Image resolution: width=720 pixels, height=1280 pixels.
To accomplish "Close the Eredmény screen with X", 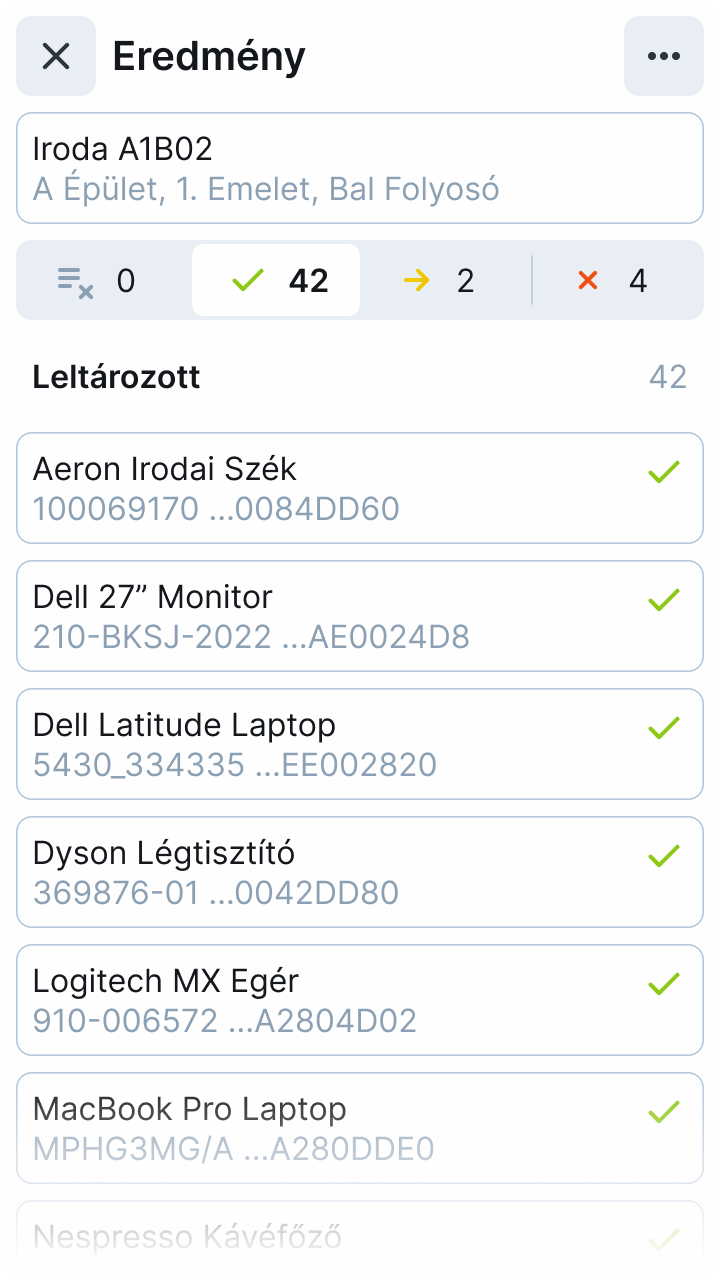I will point(56,56).
